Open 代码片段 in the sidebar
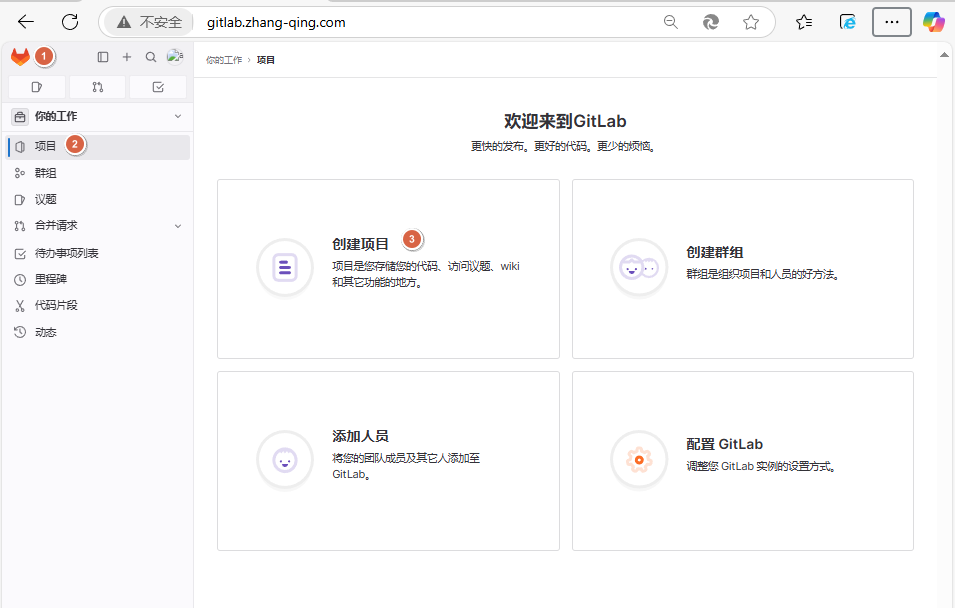Screen dimensions: 955x608 98,305
